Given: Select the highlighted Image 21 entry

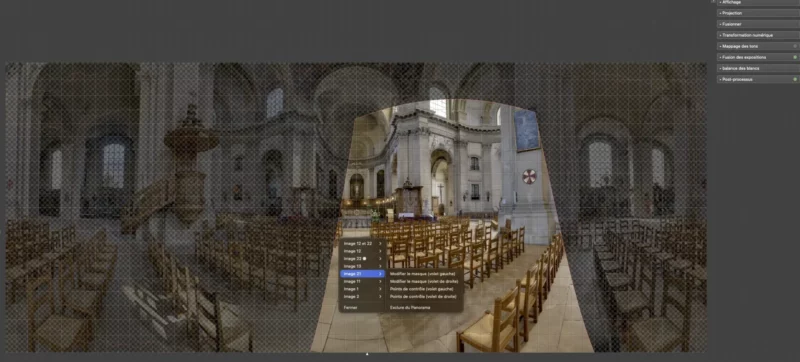Looking at the screenshot, I should [362, 274].
